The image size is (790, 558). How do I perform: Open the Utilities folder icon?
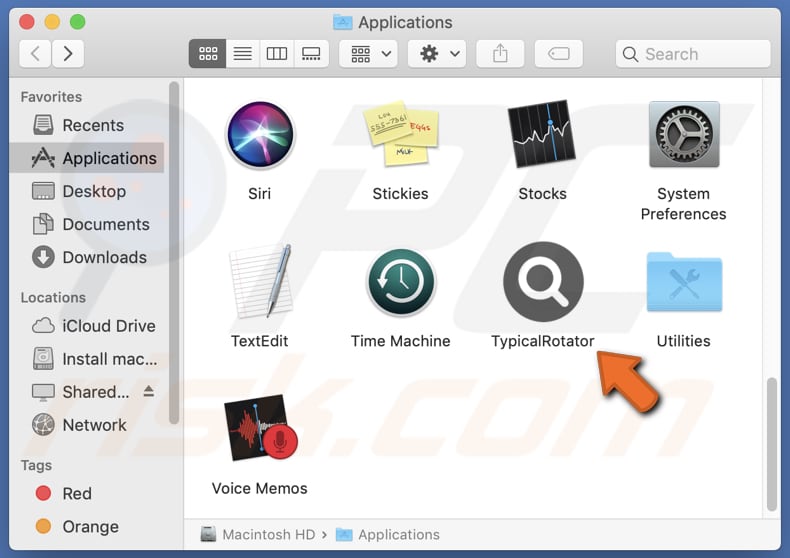(x=684, y=282)
